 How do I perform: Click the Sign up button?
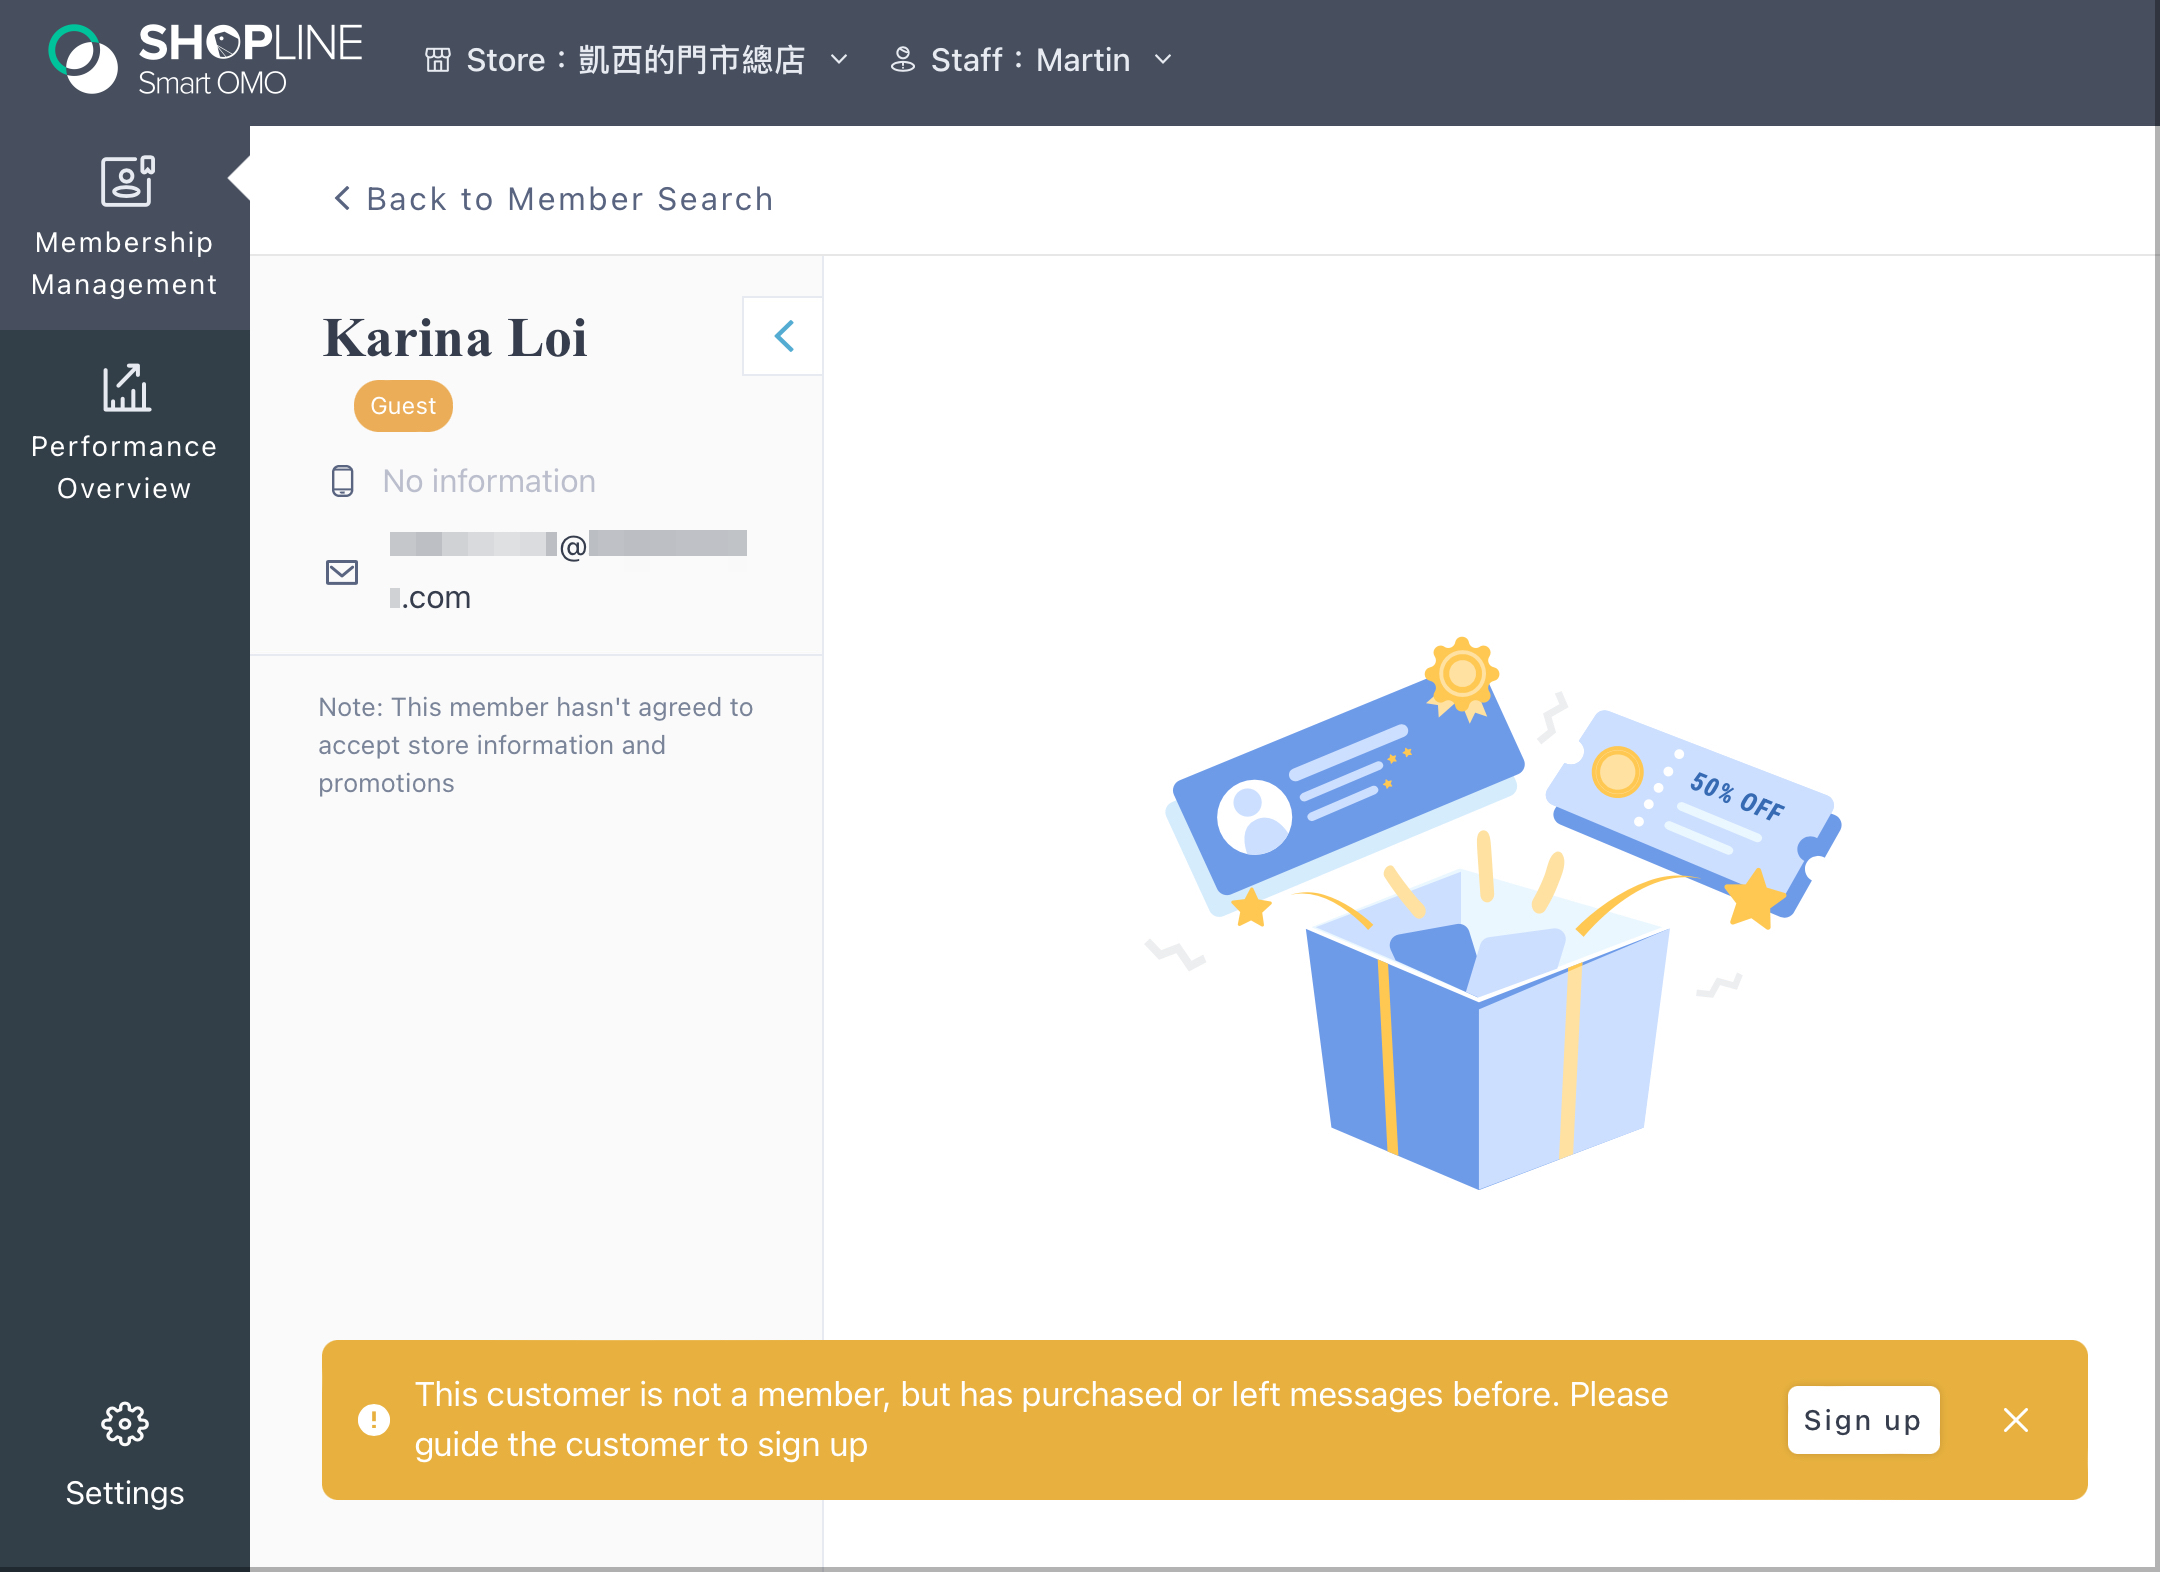pos(1863,1420)
